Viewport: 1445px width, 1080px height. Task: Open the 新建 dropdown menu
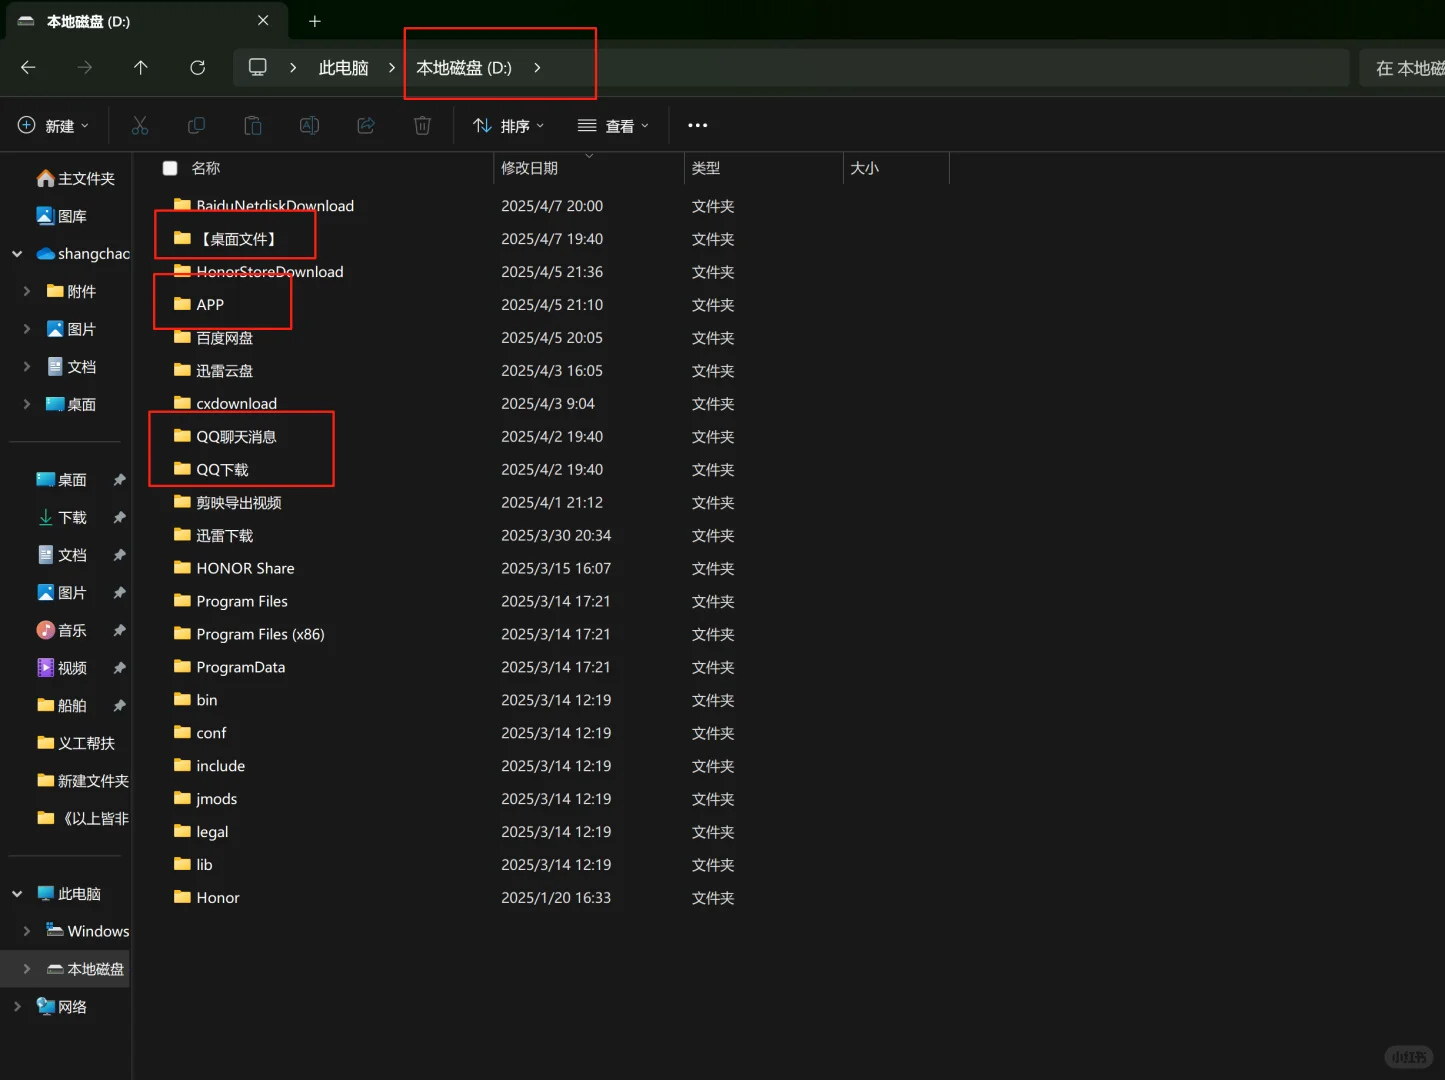(x=53, y=126)
